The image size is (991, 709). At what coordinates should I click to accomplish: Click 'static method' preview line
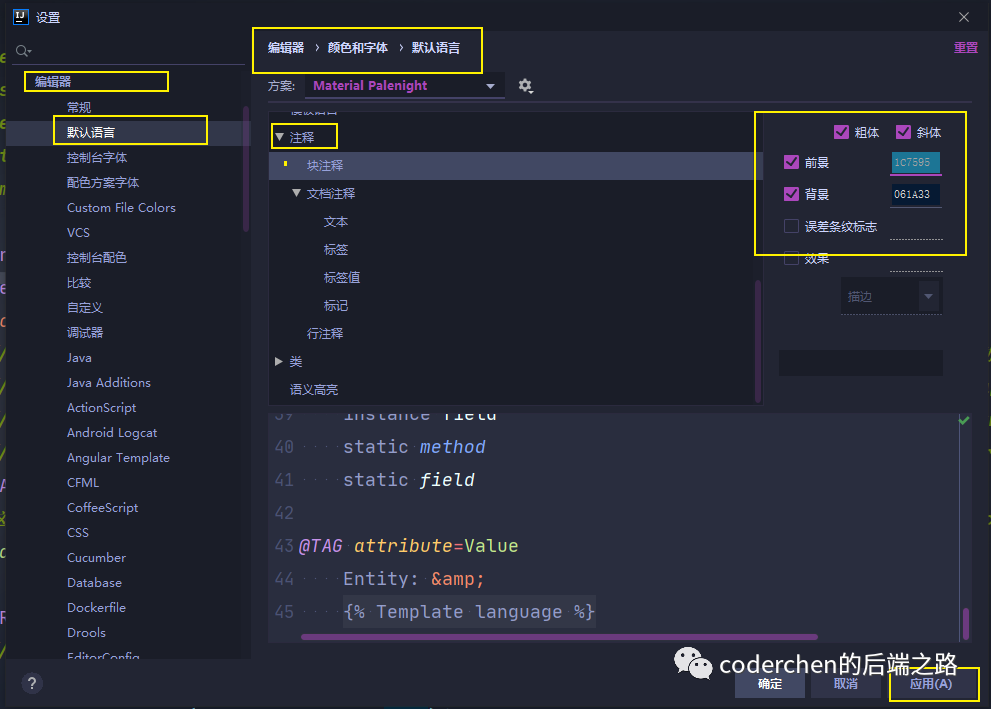pos(414,447)
